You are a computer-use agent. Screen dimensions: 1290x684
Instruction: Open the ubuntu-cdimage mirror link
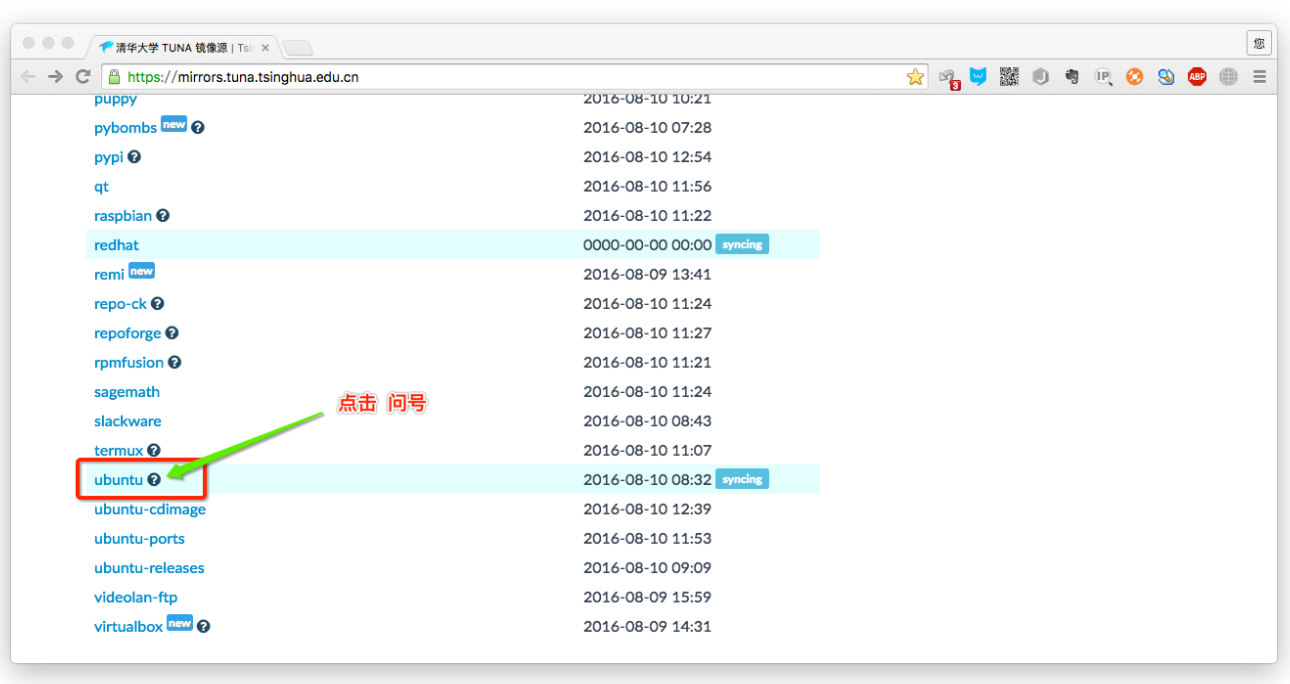click(149, 509)
